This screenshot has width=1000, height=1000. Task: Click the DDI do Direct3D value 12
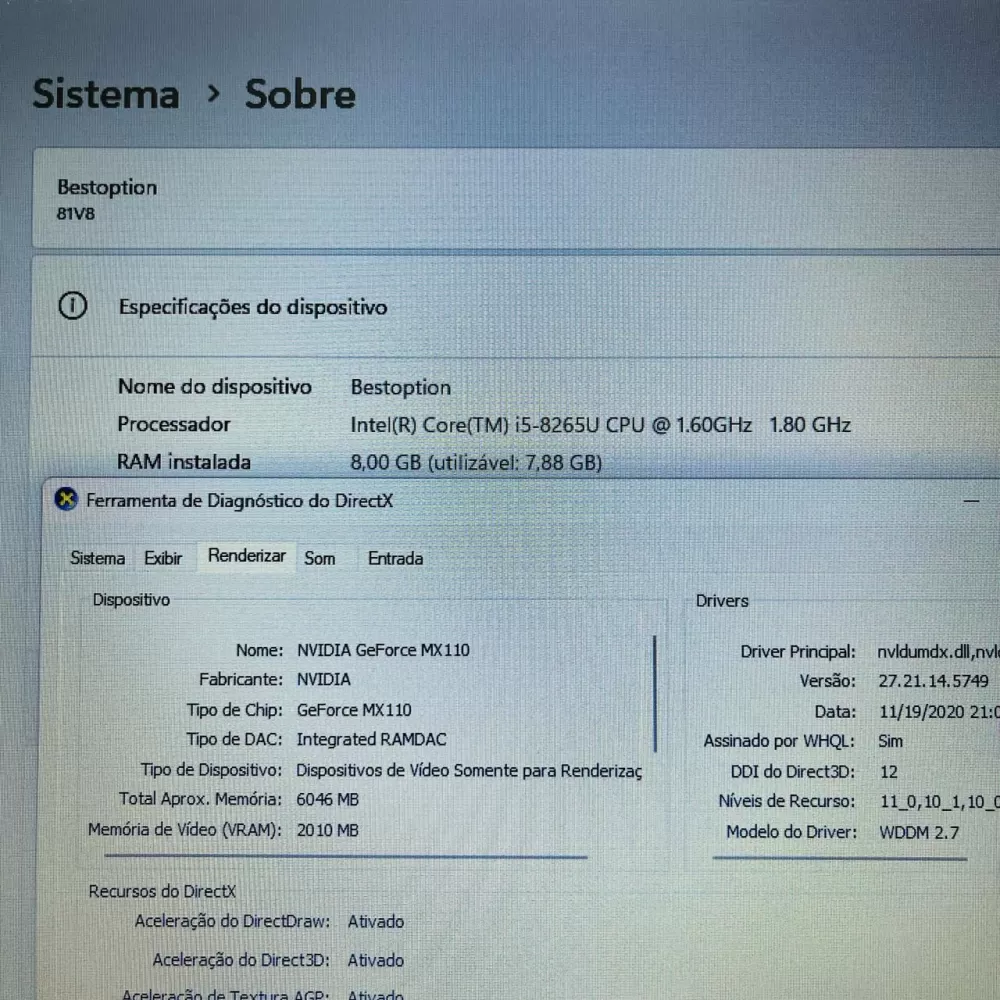[888, 772]
